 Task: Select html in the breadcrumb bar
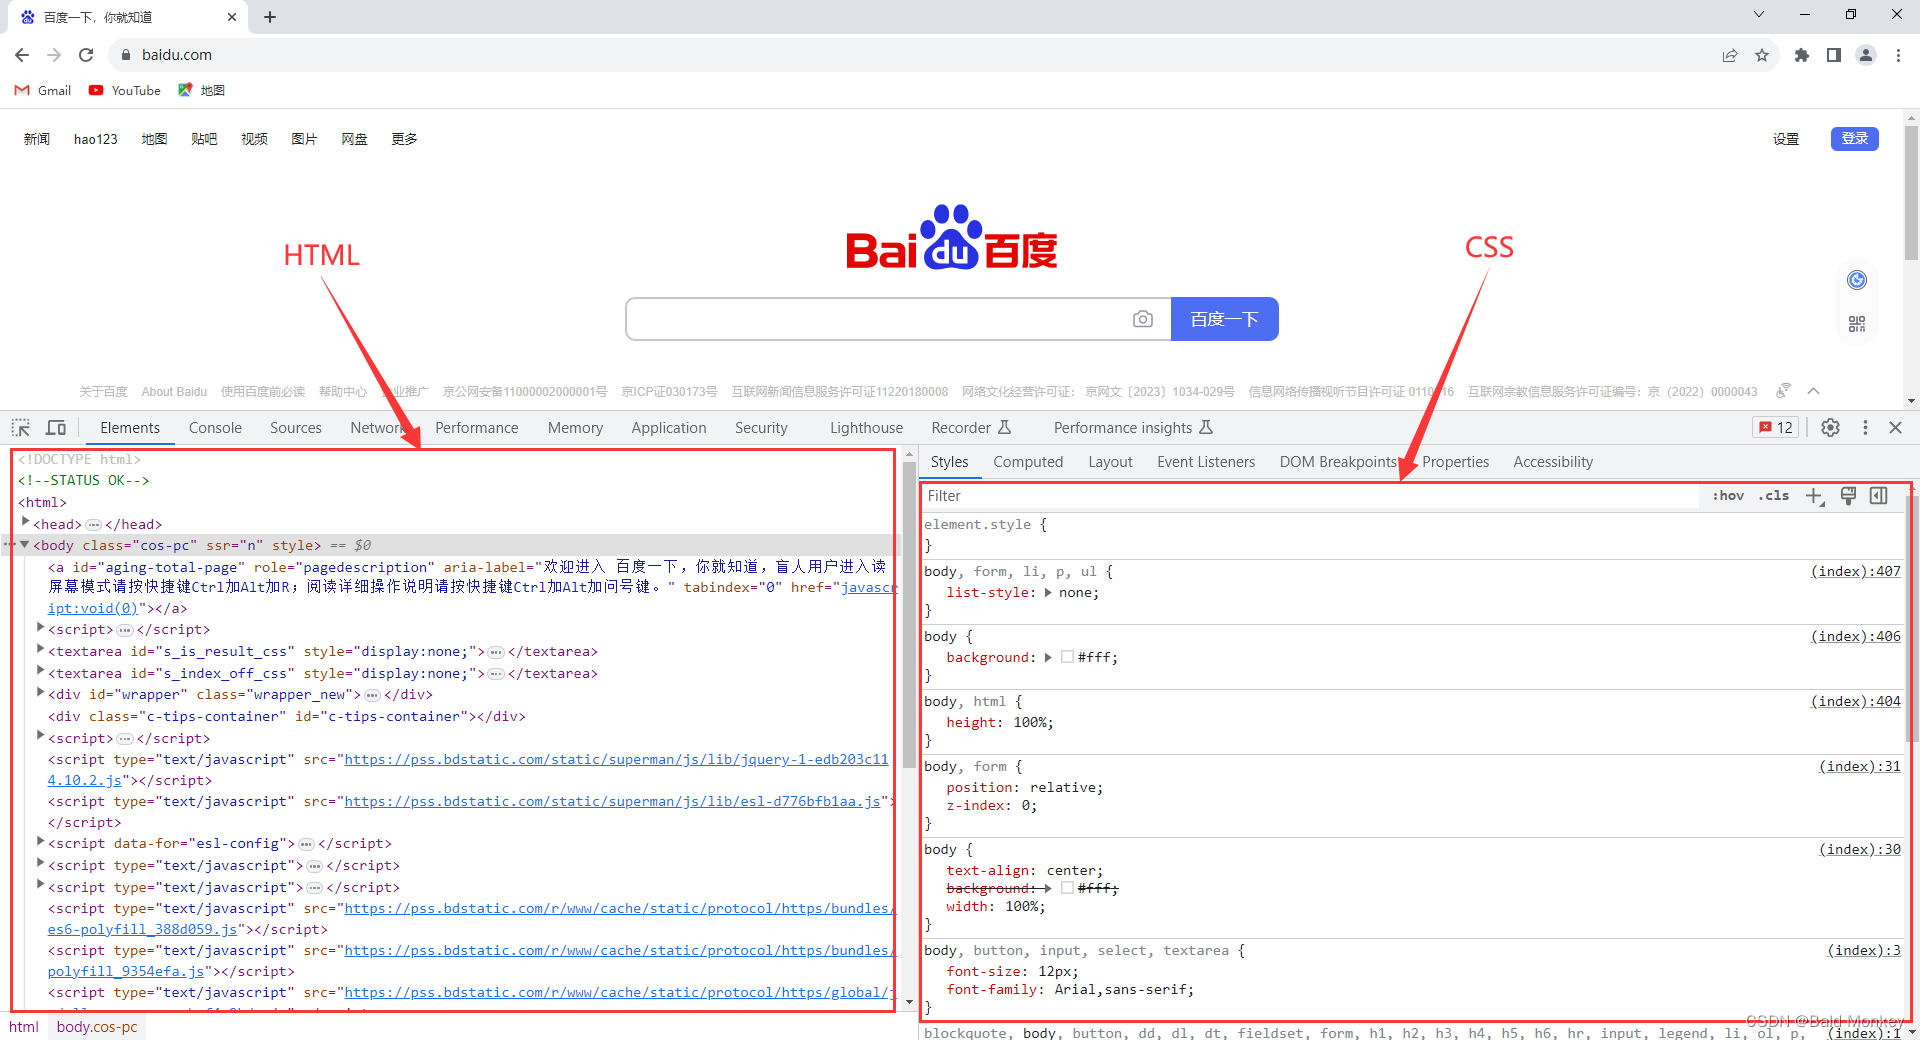[x=24, y=1027]
